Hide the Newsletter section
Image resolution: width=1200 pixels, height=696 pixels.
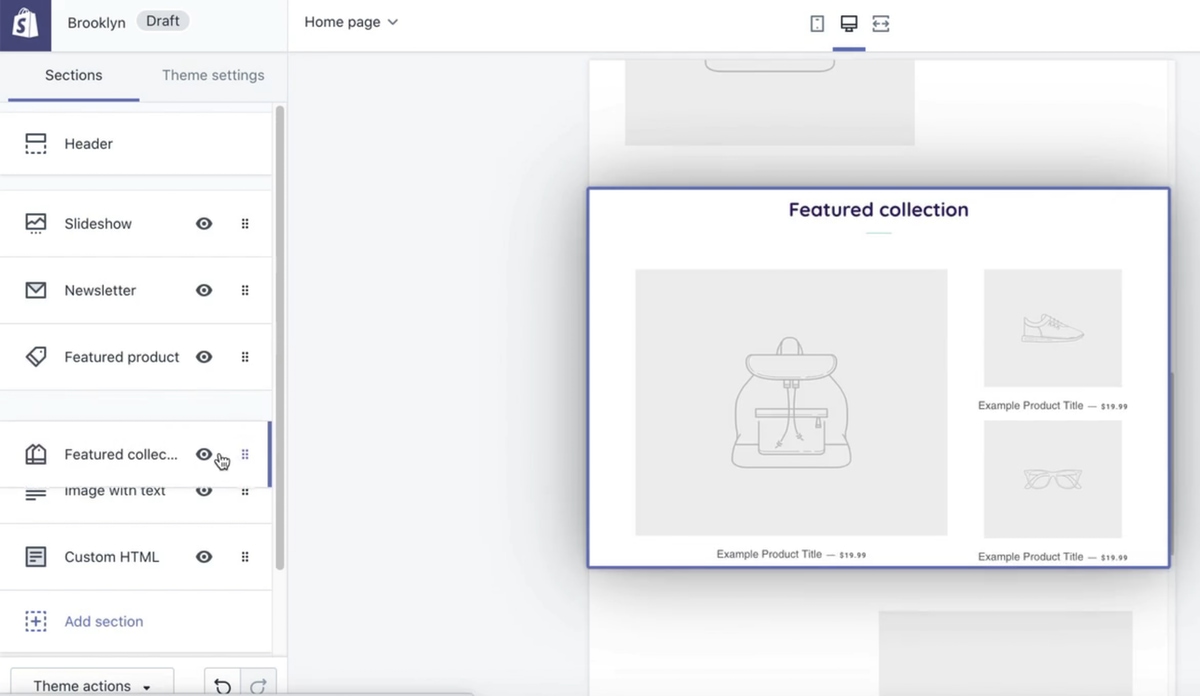tap(204, 290)
